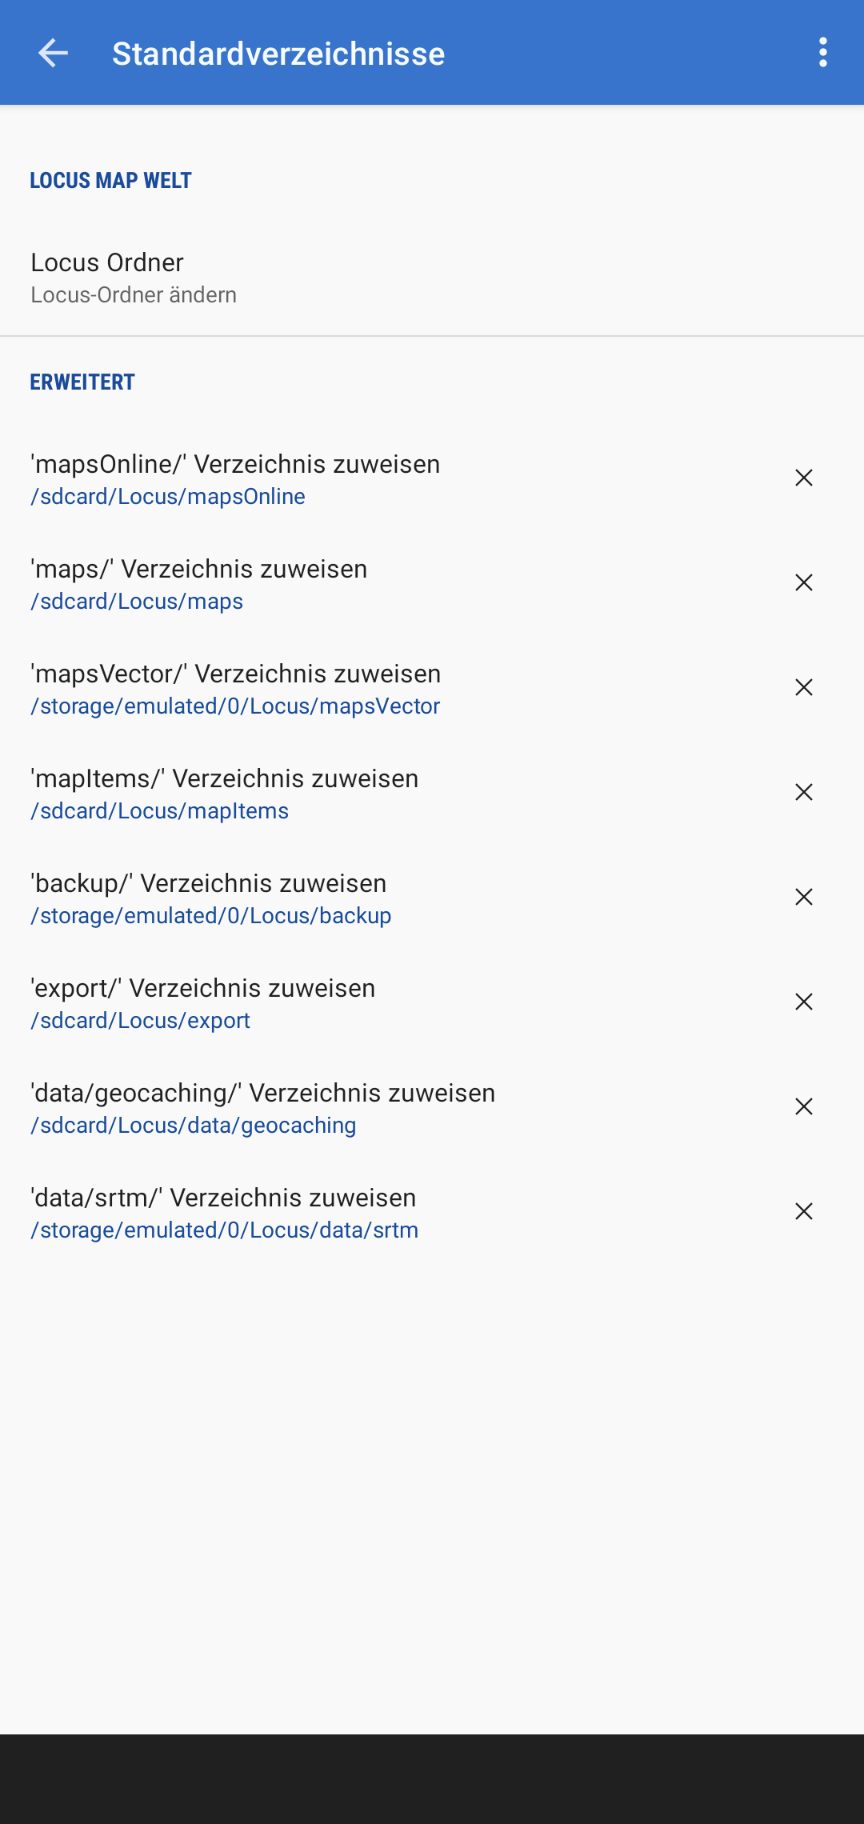Screen dimensions: 864x1824
Task: Clear the mapsOnline directory assignment
Action: tap(803, 478)
